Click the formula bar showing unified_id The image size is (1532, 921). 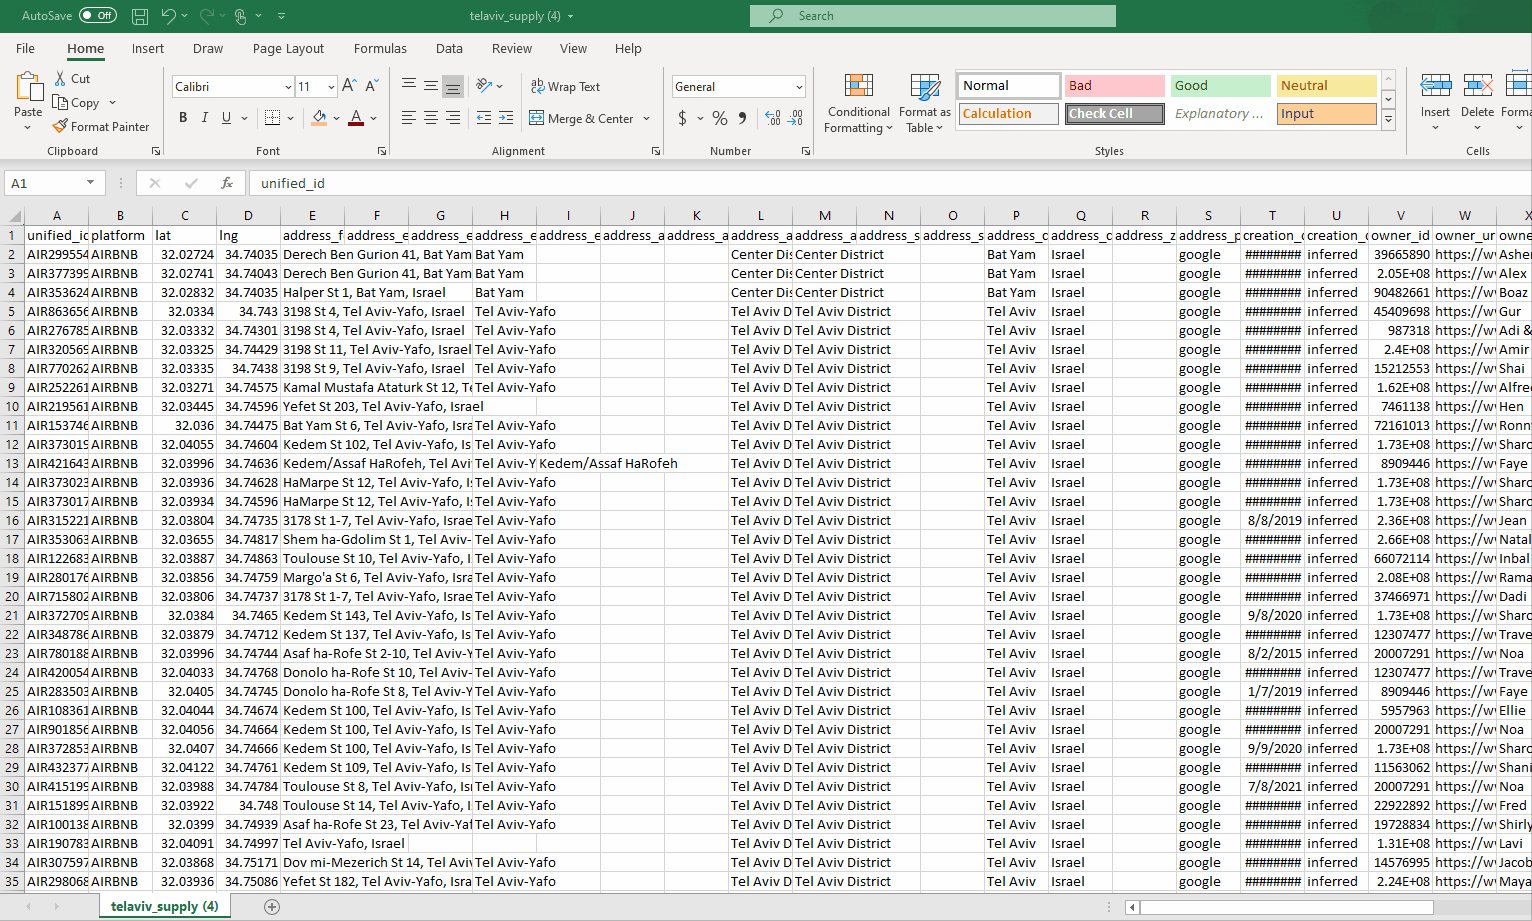(888, 183)
